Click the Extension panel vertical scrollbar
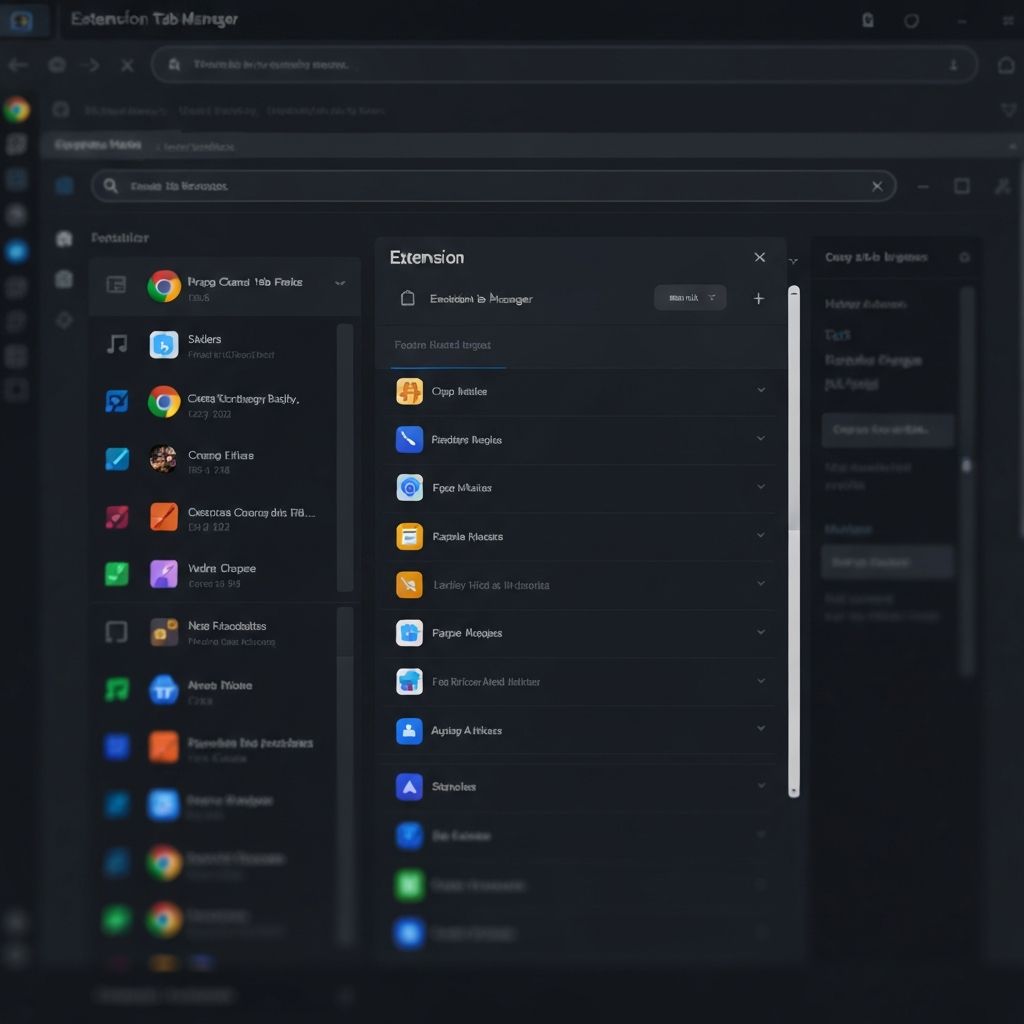1024x1024 pixels. click(x=794, y=540)
